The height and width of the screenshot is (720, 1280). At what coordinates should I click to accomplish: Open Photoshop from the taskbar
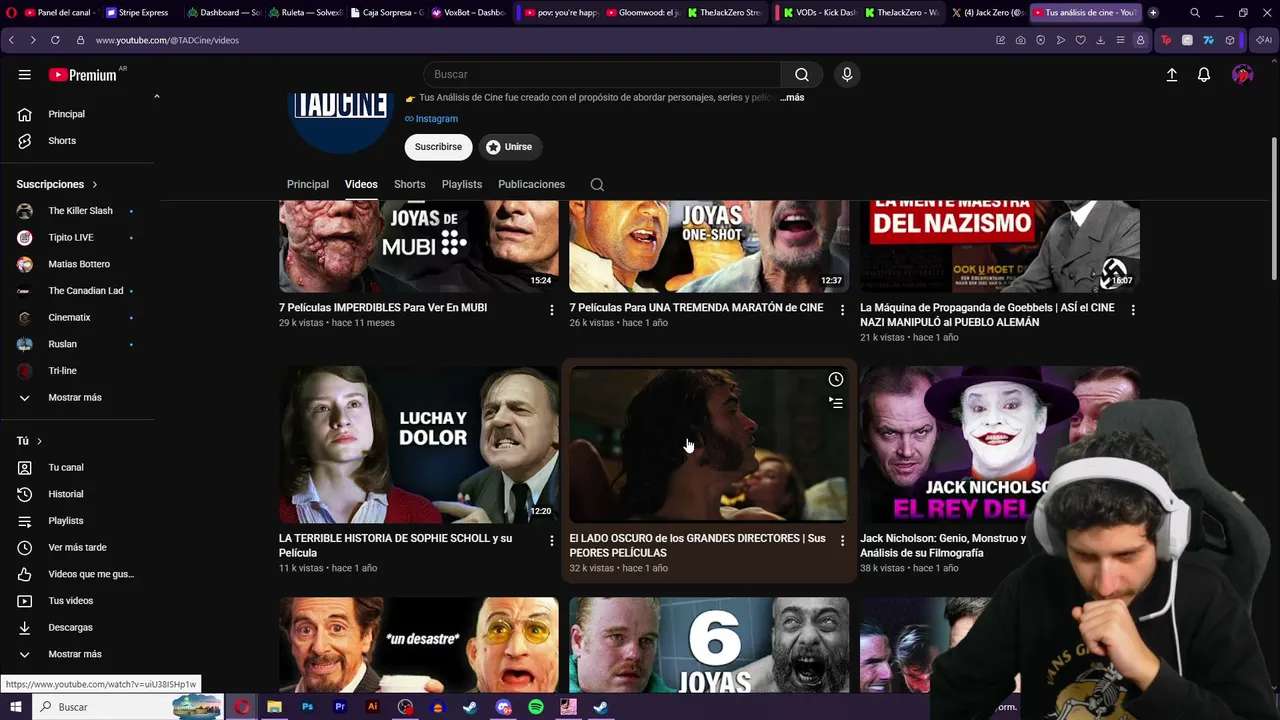tap(307, 707)
